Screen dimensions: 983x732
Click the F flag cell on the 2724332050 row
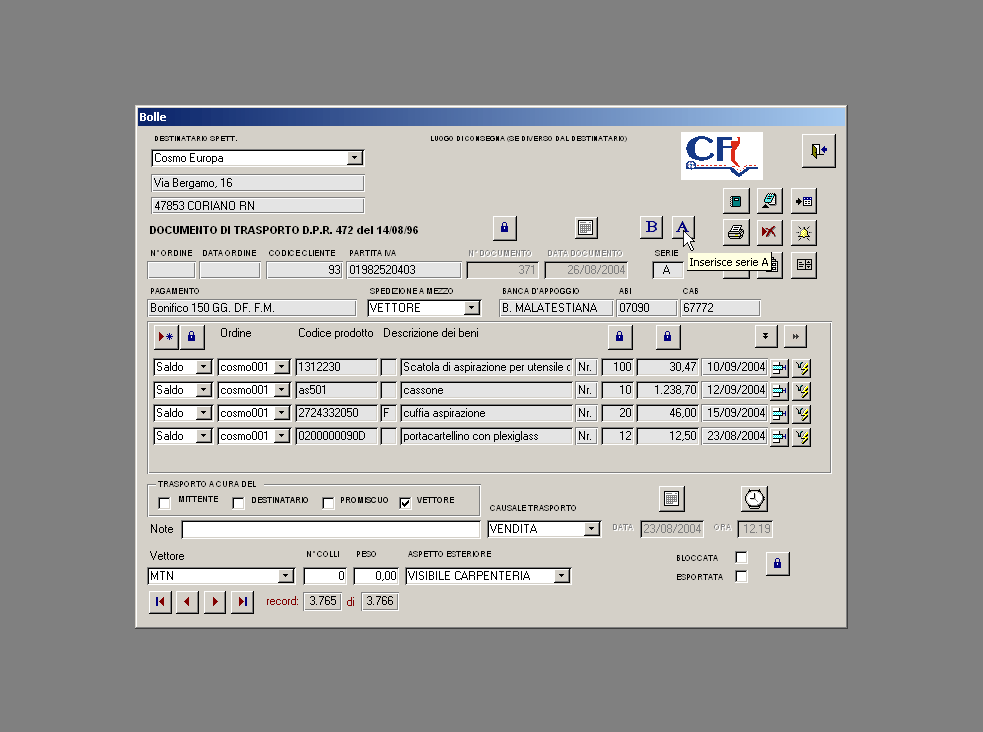tap(389, 413)
